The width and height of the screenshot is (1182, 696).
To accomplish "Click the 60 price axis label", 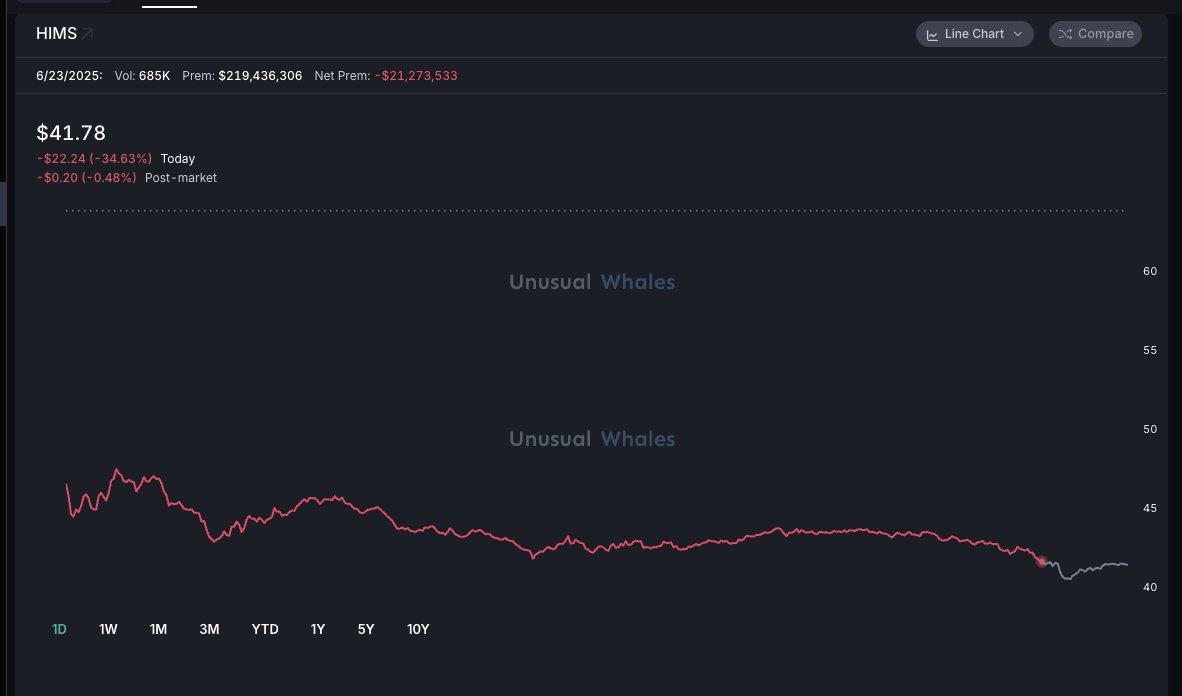I will (1150, 271).
